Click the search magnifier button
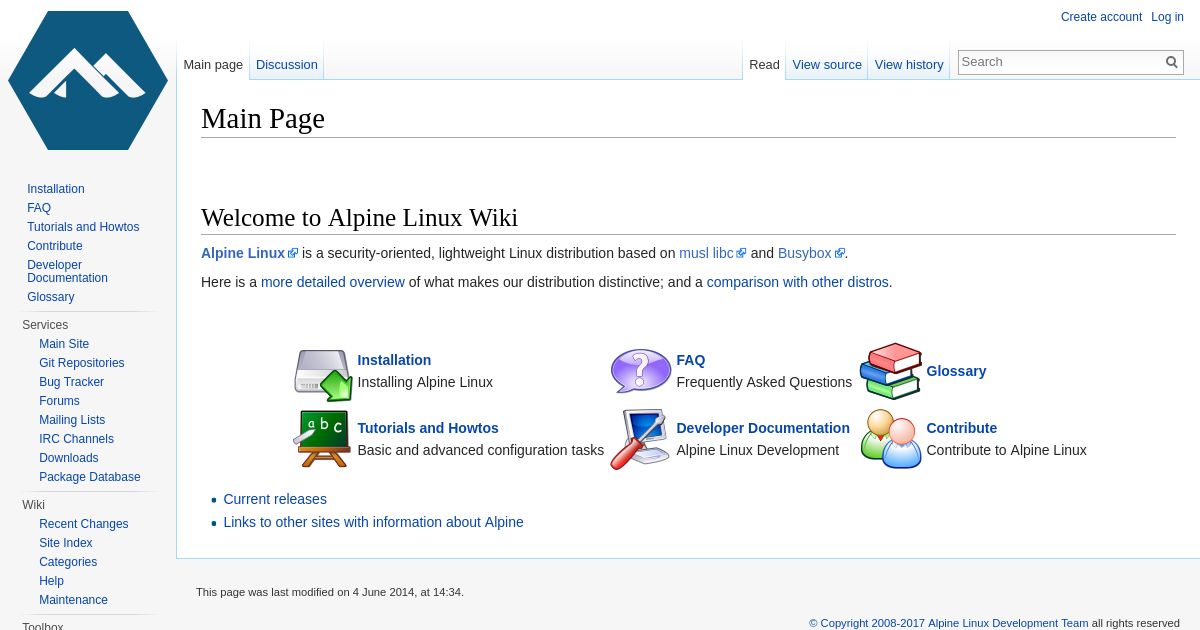Image resolution: width=1200 pixels, height=630 pixels. point(1172,62)
